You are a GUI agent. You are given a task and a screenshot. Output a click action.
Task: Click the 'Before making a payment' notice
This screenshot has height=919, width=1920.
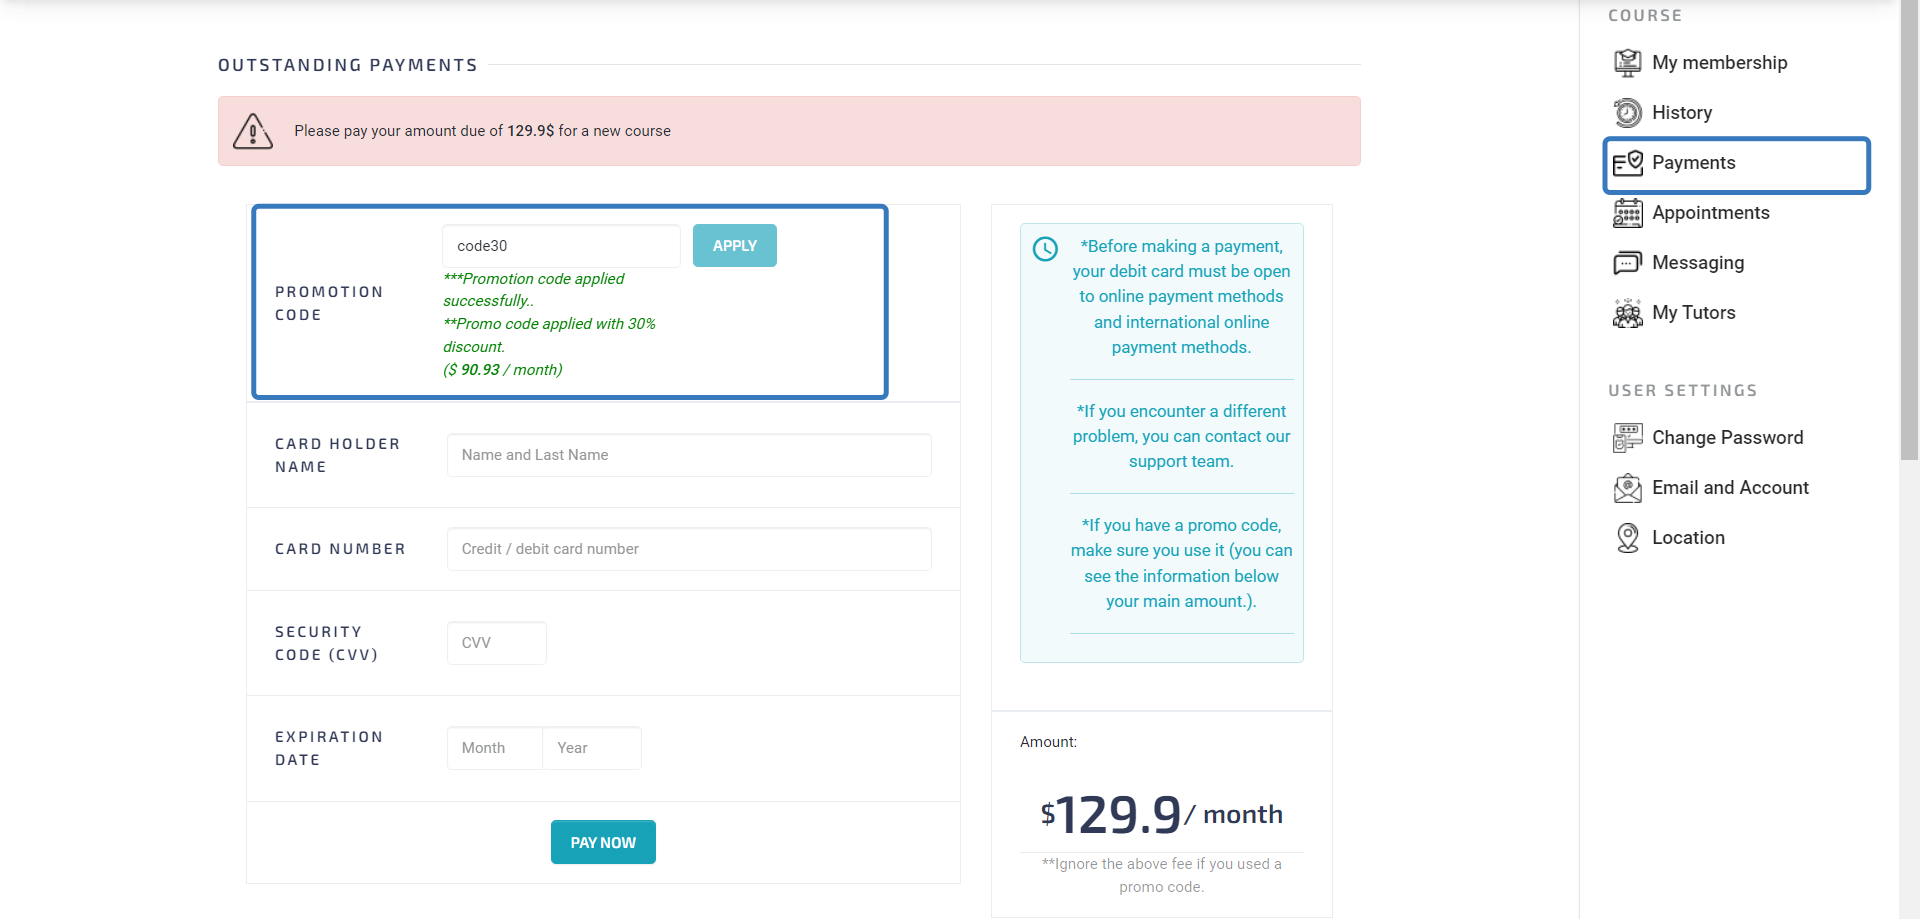[x=1181, y=297]
